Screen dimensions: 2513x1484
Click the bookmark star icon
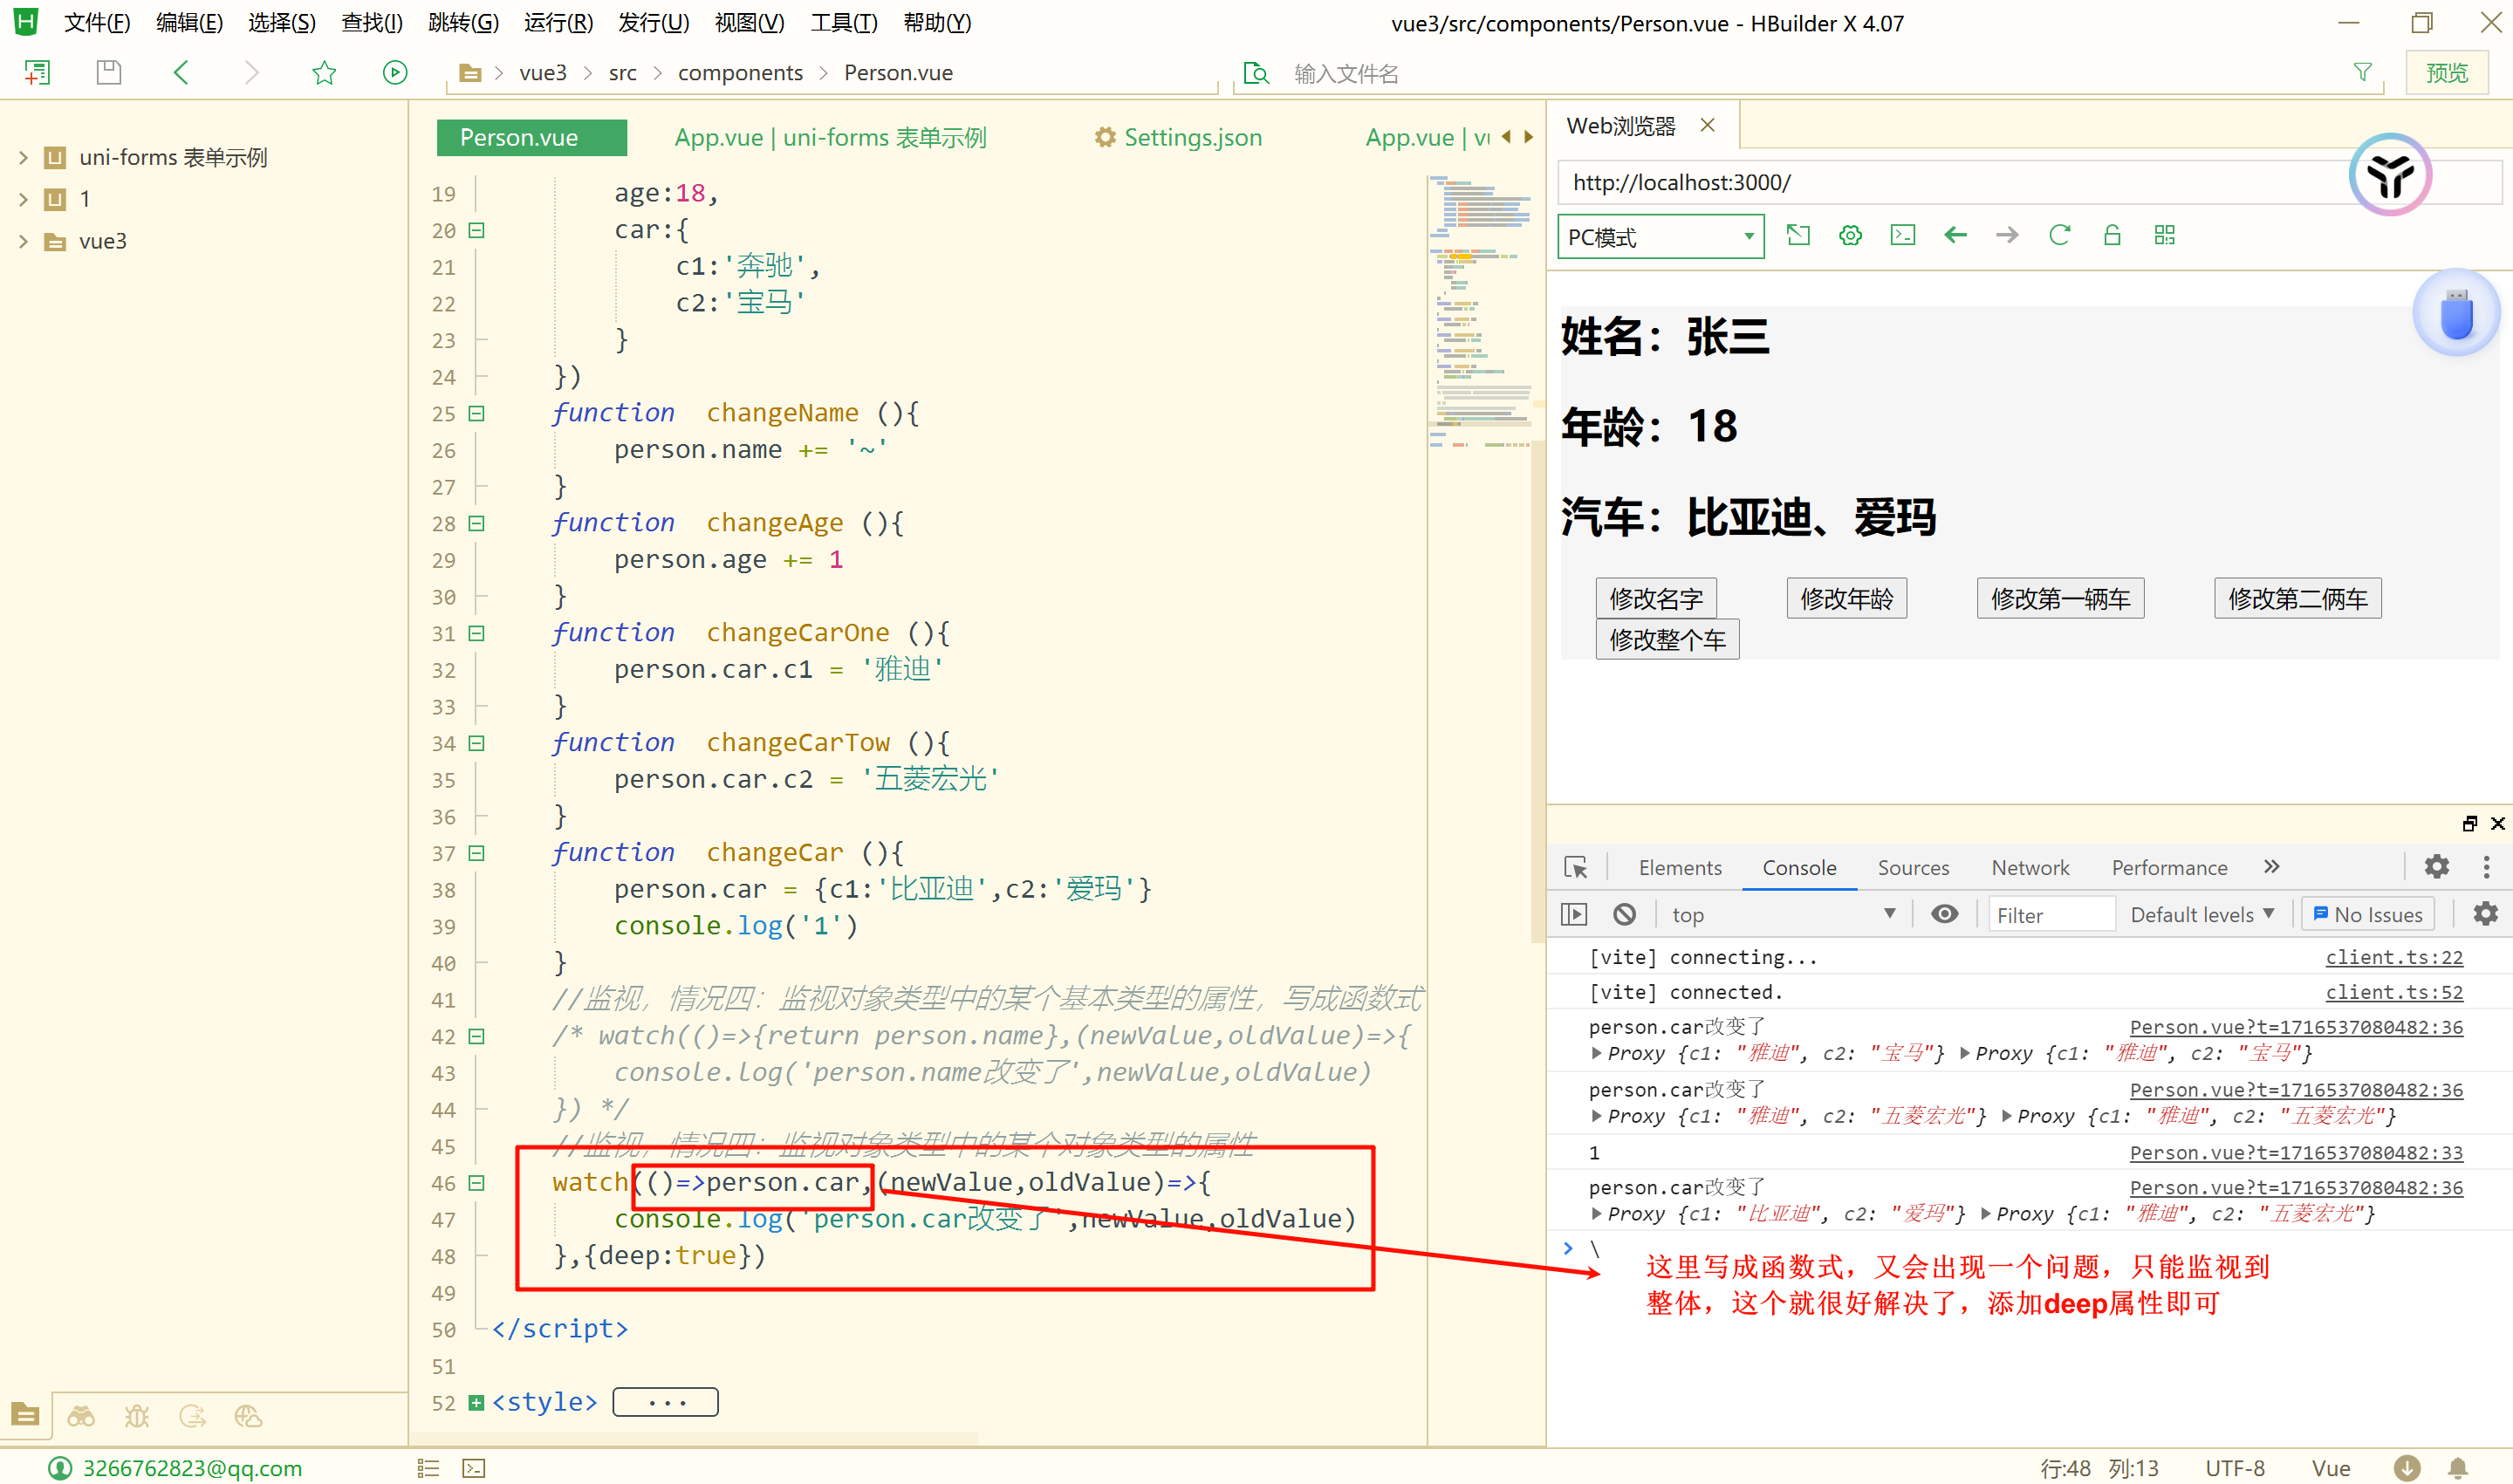click(x=324, y=72)
